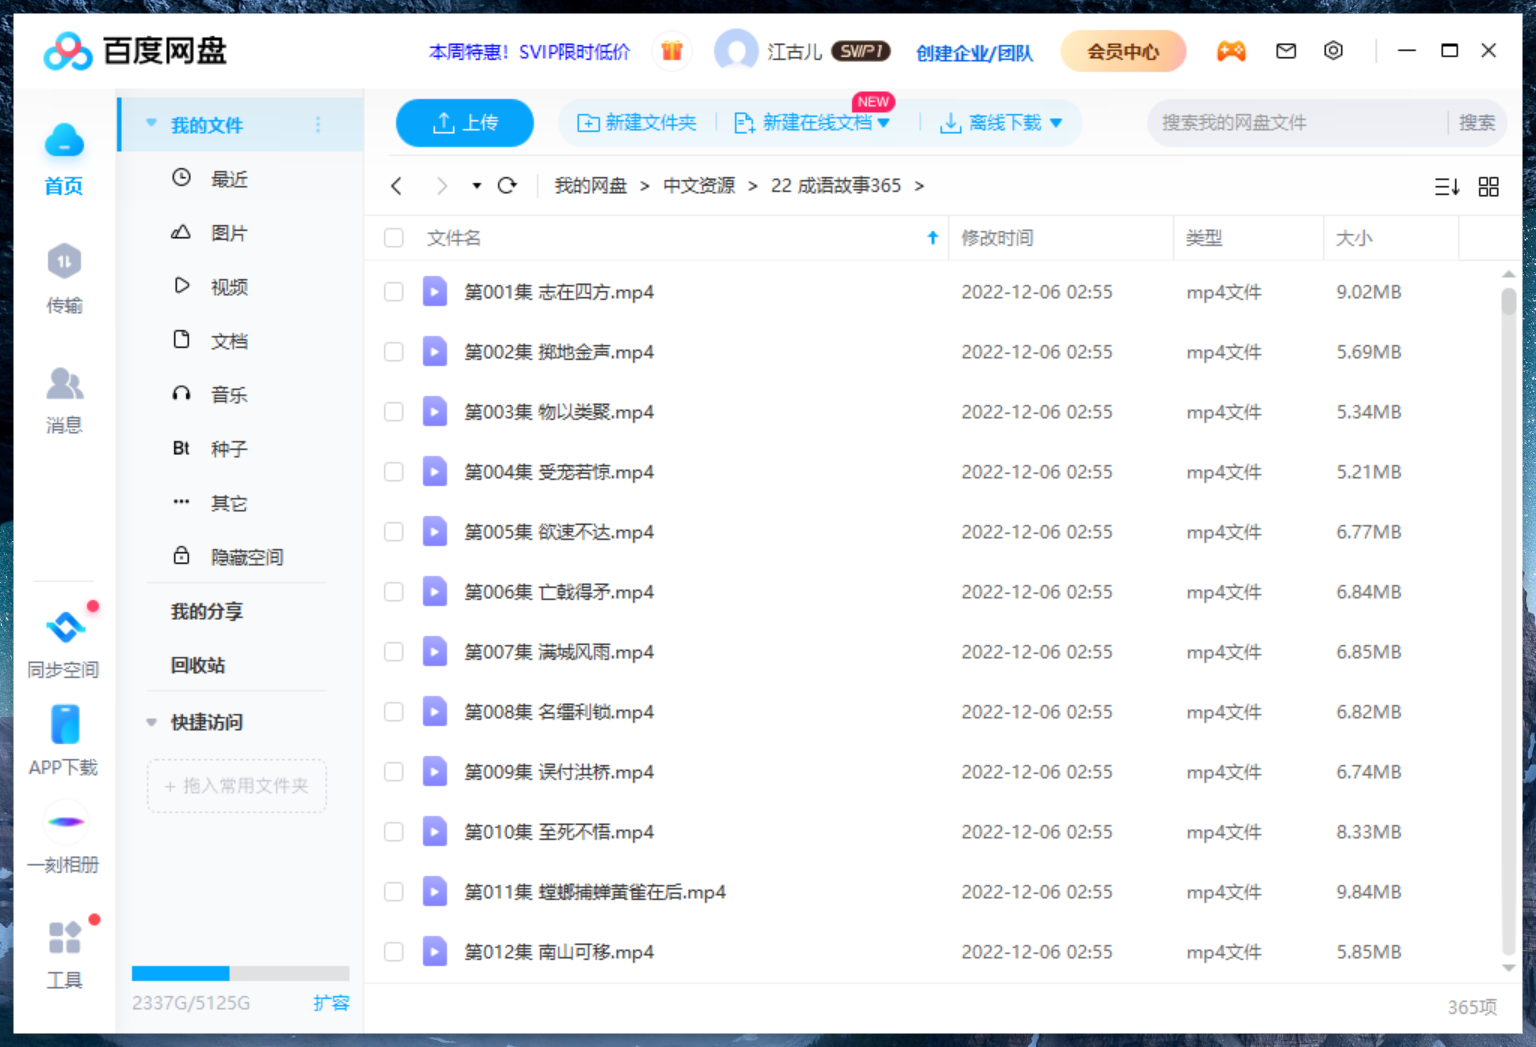The image size is (1536, 1047).
Task: Collapse the 我的文件 tree section
Action: [x=151, y=123]
